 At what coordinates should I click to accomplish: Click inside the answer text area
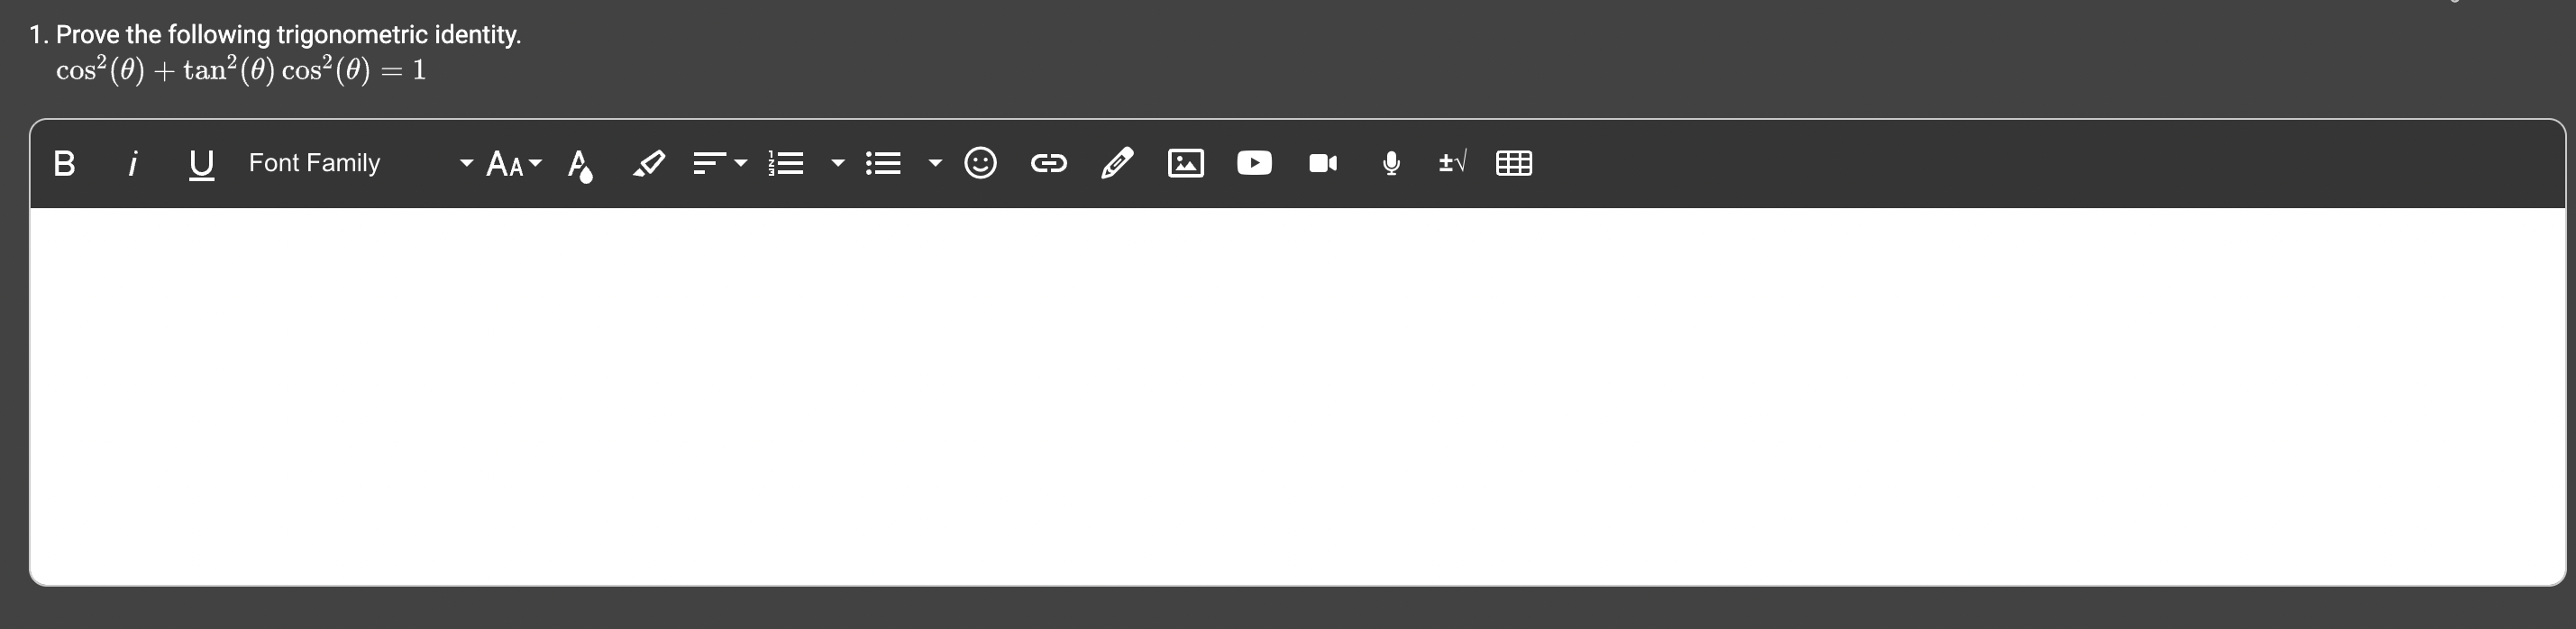1297,396
